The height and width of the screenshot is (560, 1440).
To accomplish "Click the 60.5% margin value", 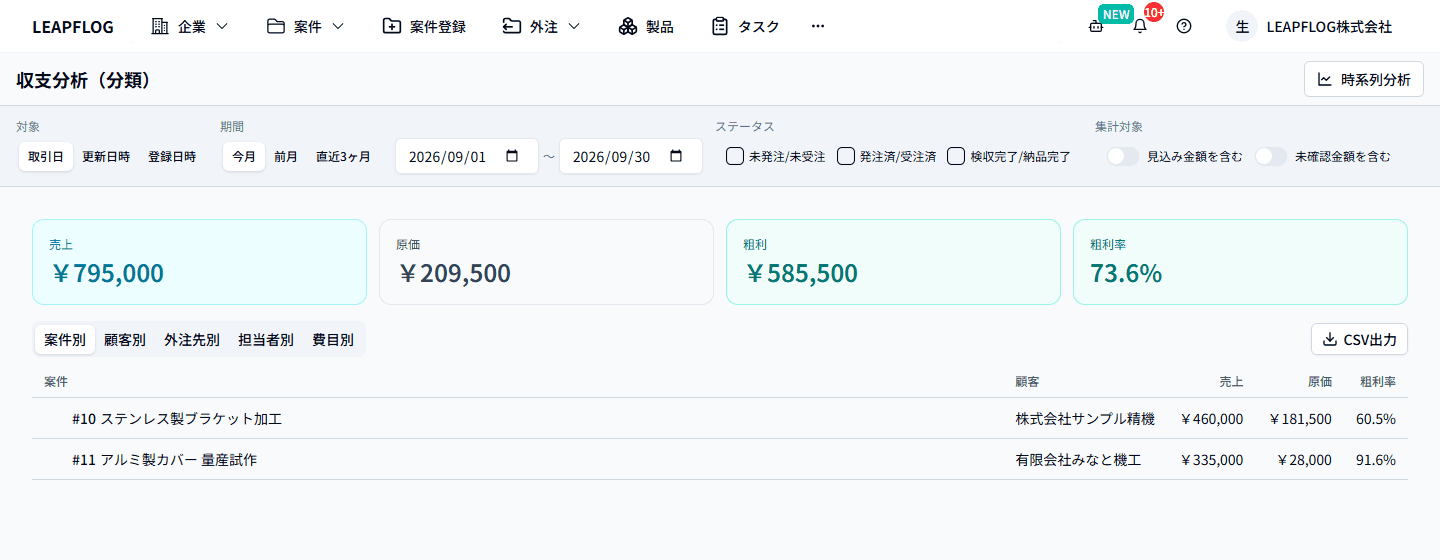I will (1376, 418).
